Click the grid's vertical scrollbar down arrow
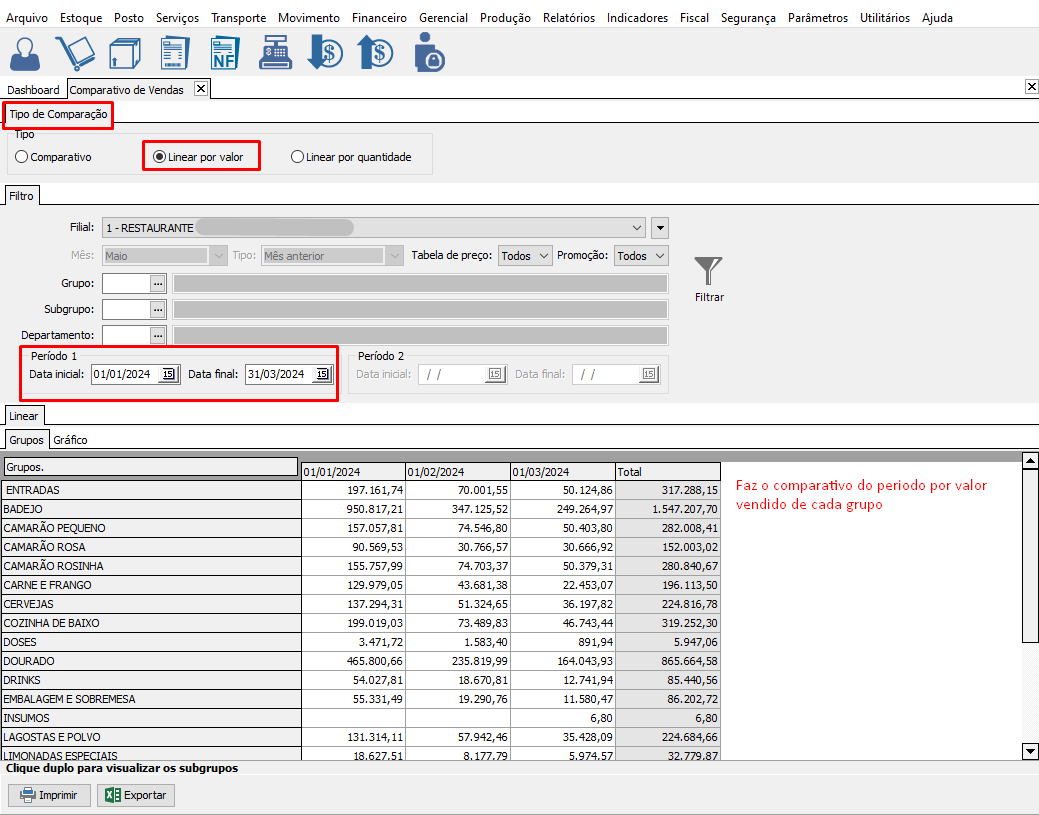Screen dimensions: 1039x815 [1030, 750]
